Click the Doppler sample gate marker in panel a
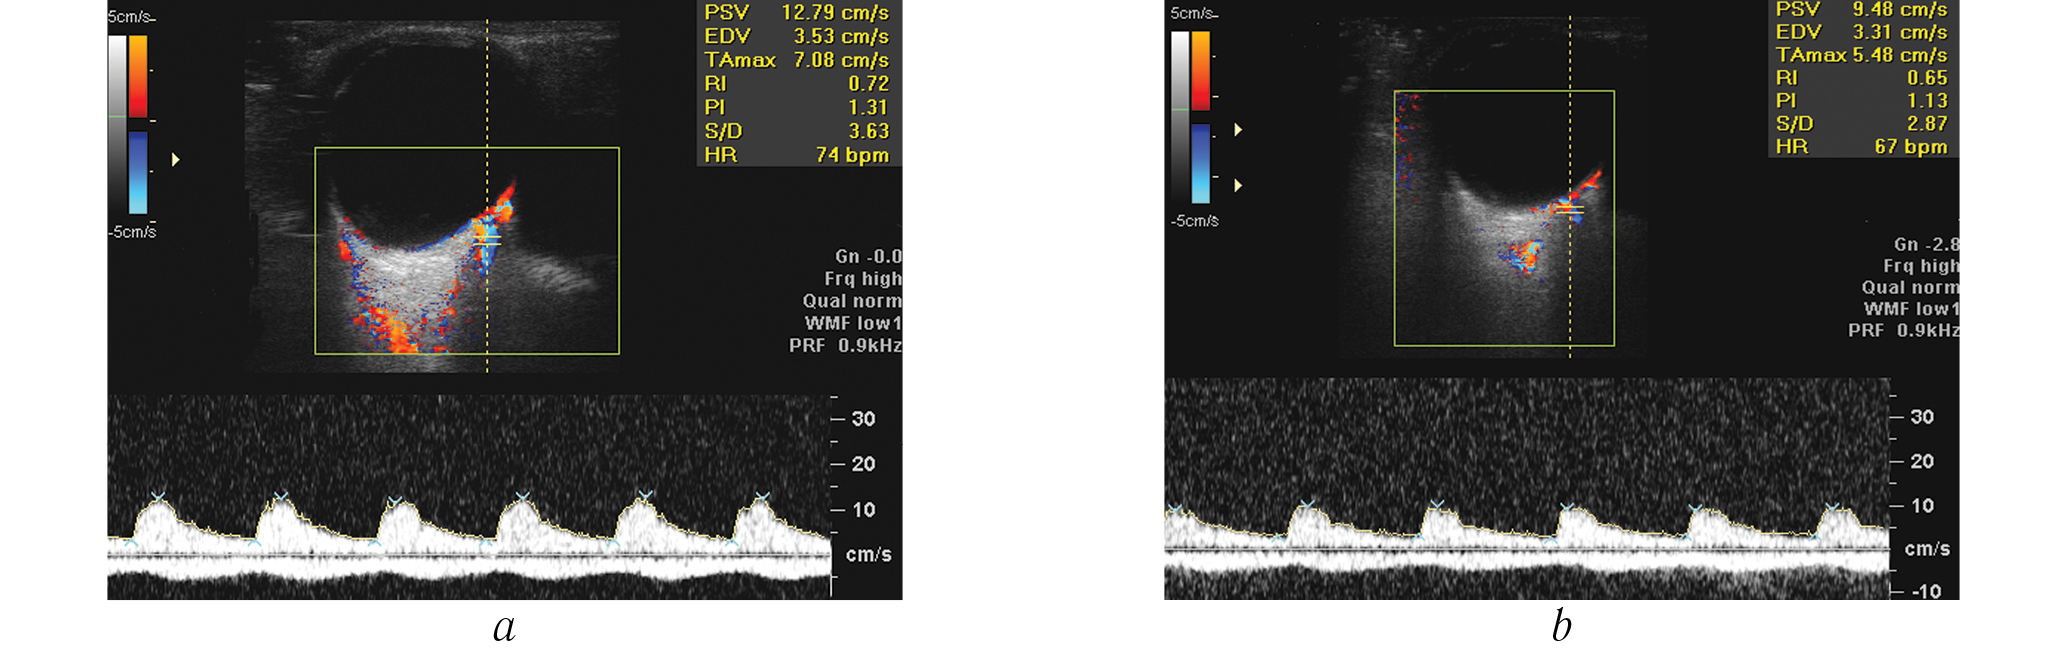 tap(487, 240)
